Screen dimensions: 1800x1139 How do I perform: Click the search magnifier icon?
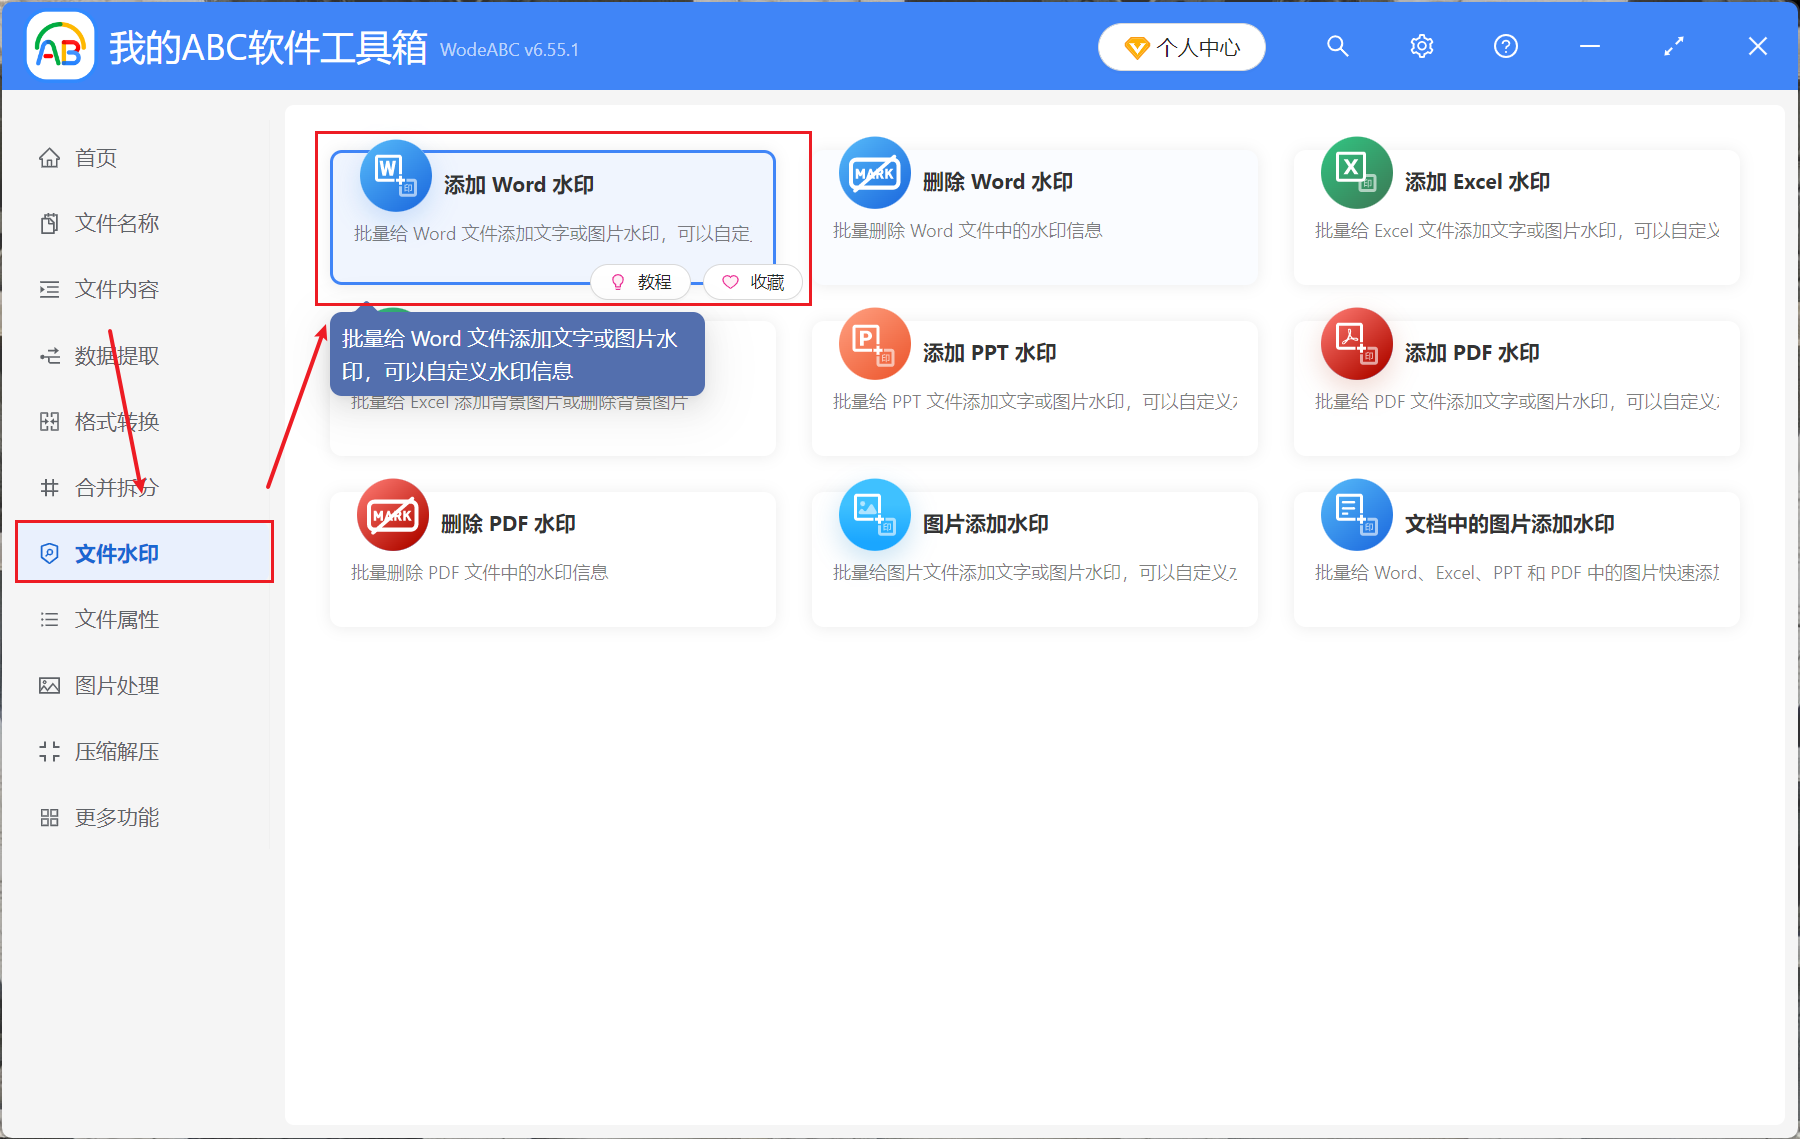coord(1337,46)
